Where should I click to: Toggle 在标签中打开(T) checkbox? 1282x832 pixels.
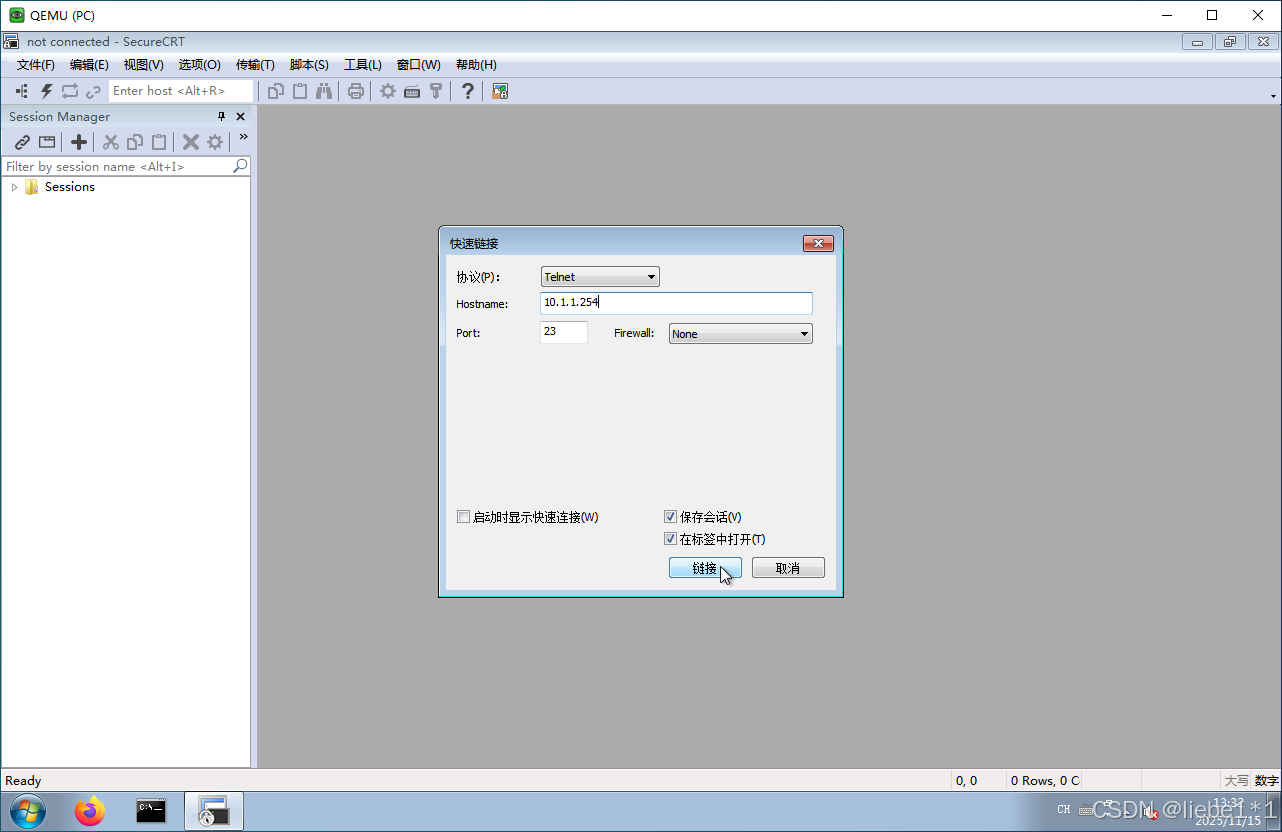coord(670,539)
